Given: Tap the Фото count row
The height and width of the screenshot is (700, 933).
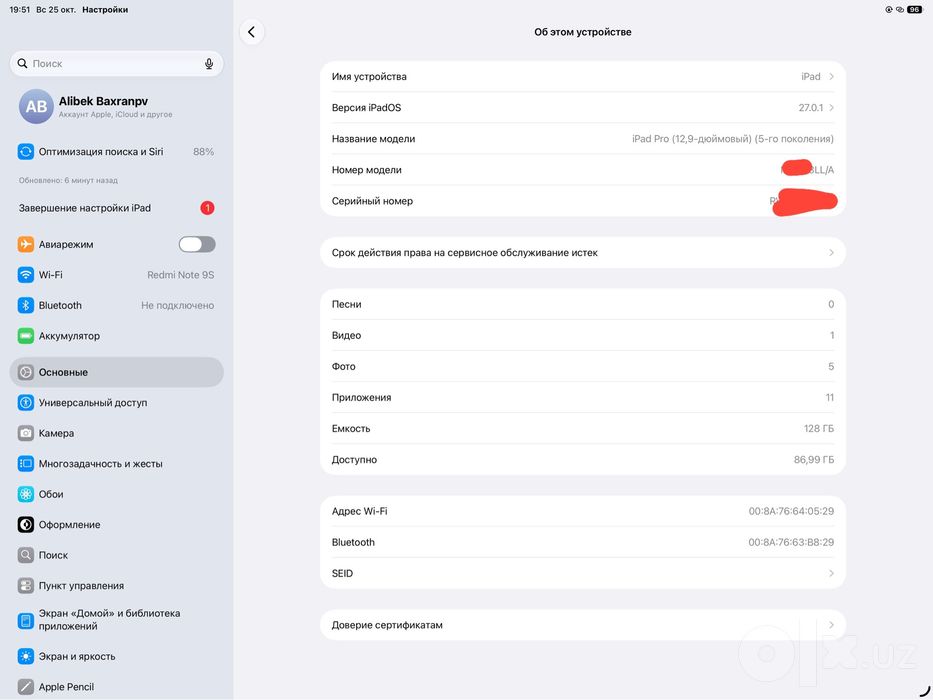Looking at the screenshot, I should pyautogui.click(x=583, y=367).
